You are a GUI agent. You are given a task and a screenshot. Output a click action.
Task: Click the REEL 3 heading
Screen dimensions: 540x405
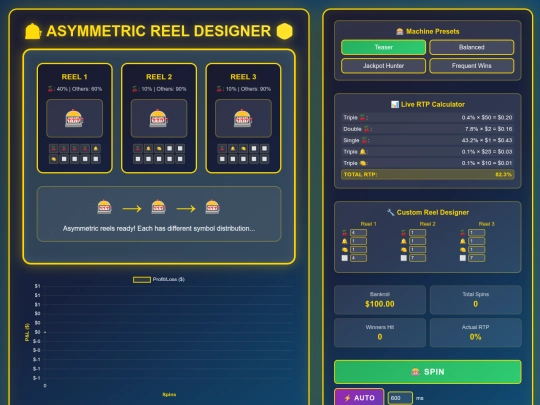tap(243, 77)
